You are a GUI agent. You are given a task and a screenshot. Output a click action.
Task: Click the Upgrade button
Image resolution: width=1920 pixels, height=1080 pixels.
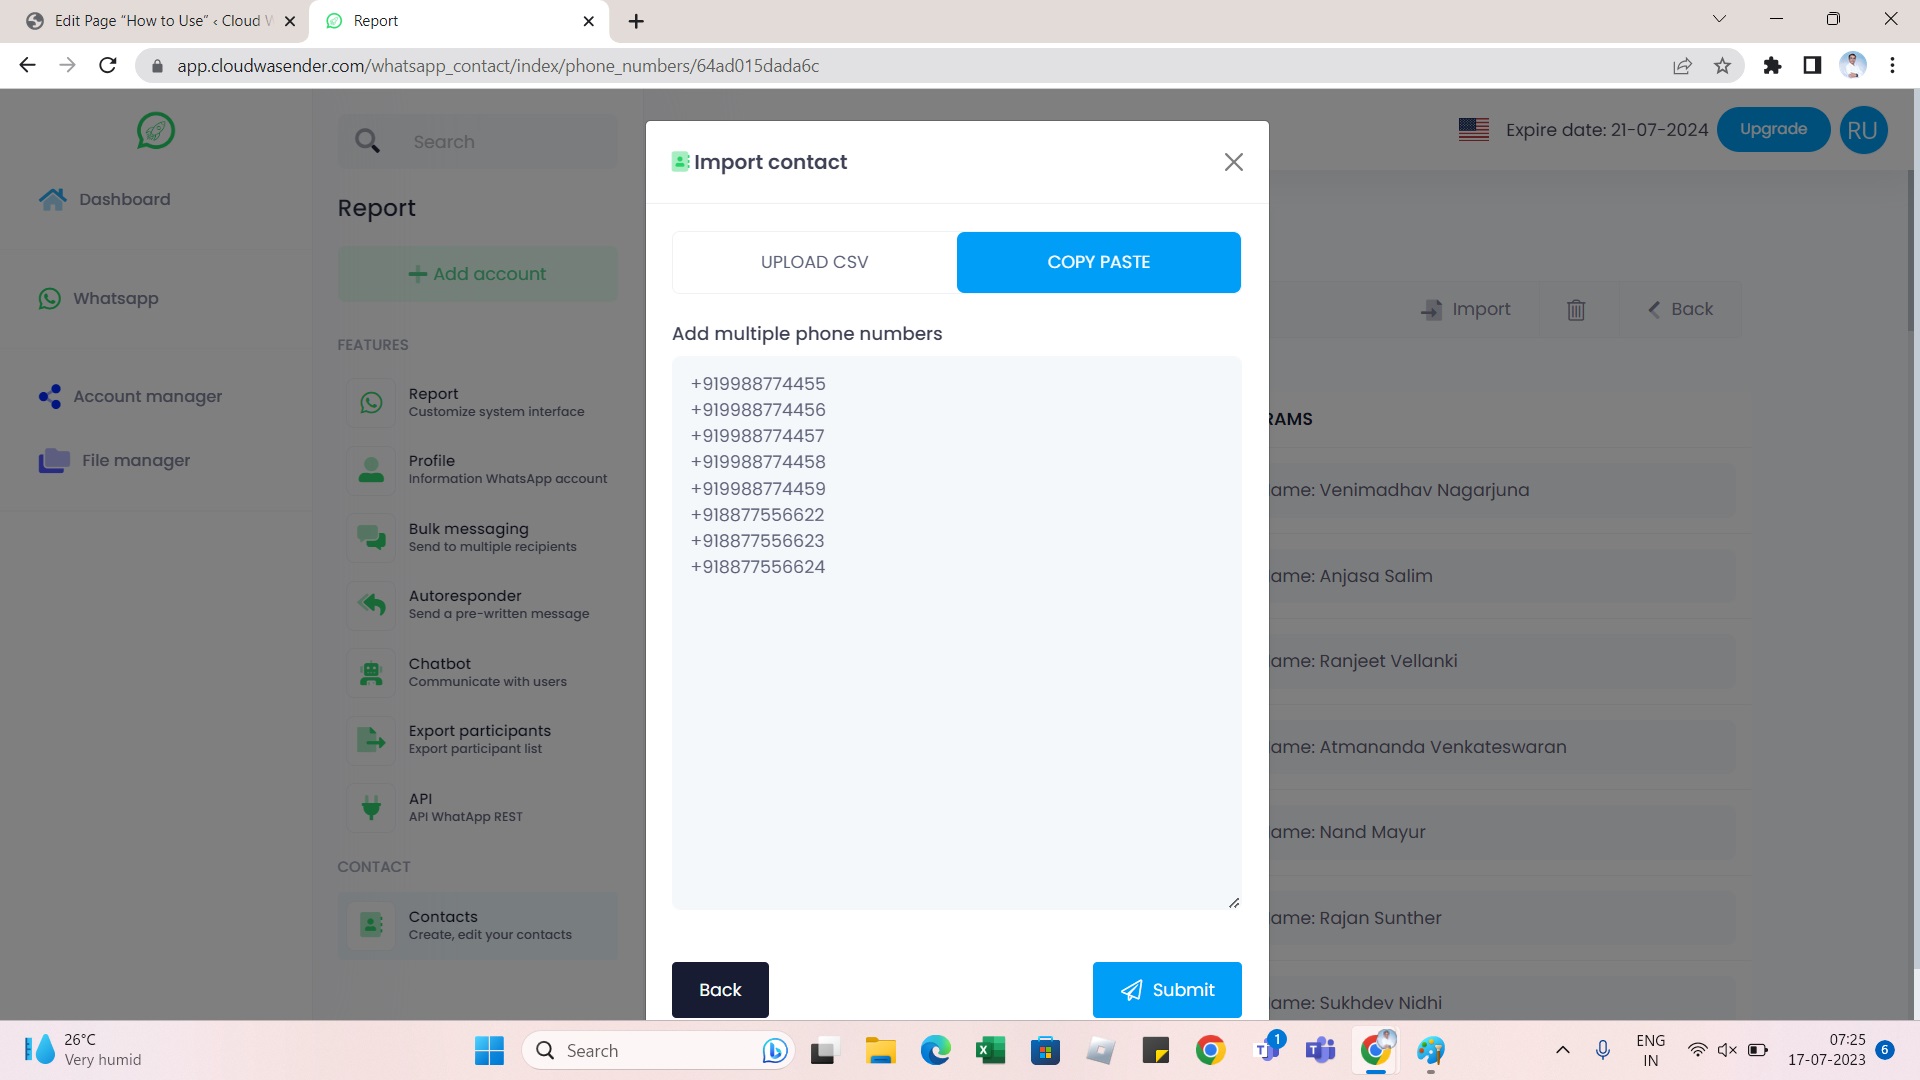click(1772, 128)
